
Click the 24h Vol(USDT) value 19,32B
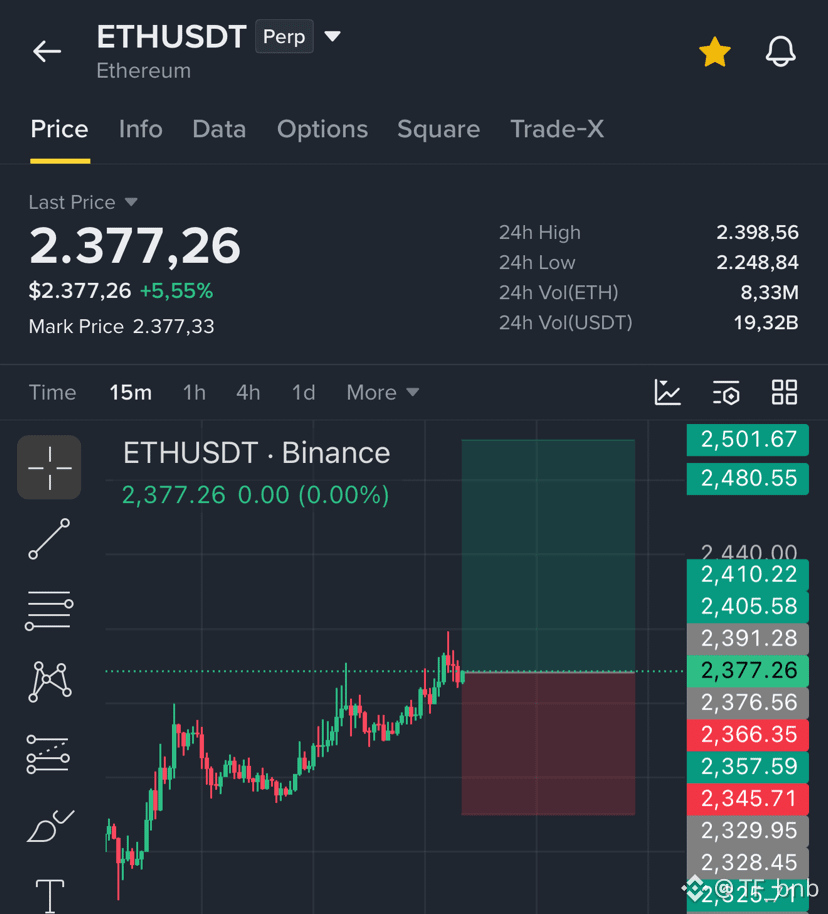point(766,323)
